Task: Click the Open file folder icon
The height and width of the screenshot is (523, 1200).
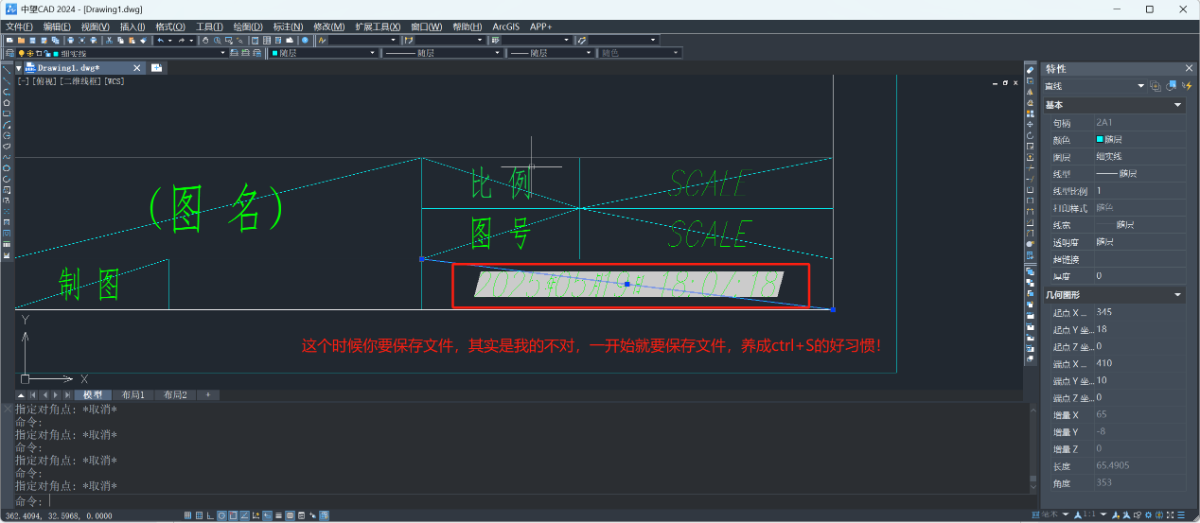Action: click(x=20, y=40)
